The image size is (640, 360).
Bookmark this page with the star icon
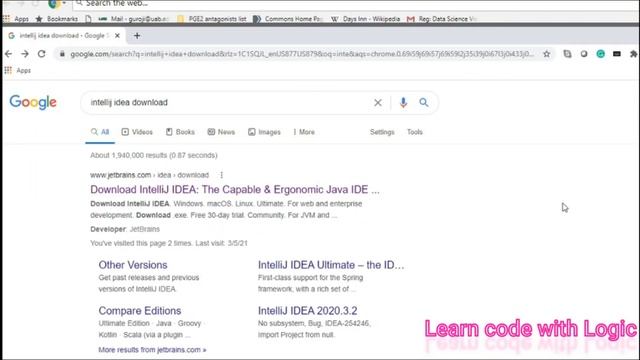pyautogui.click(x=547, y=54)
